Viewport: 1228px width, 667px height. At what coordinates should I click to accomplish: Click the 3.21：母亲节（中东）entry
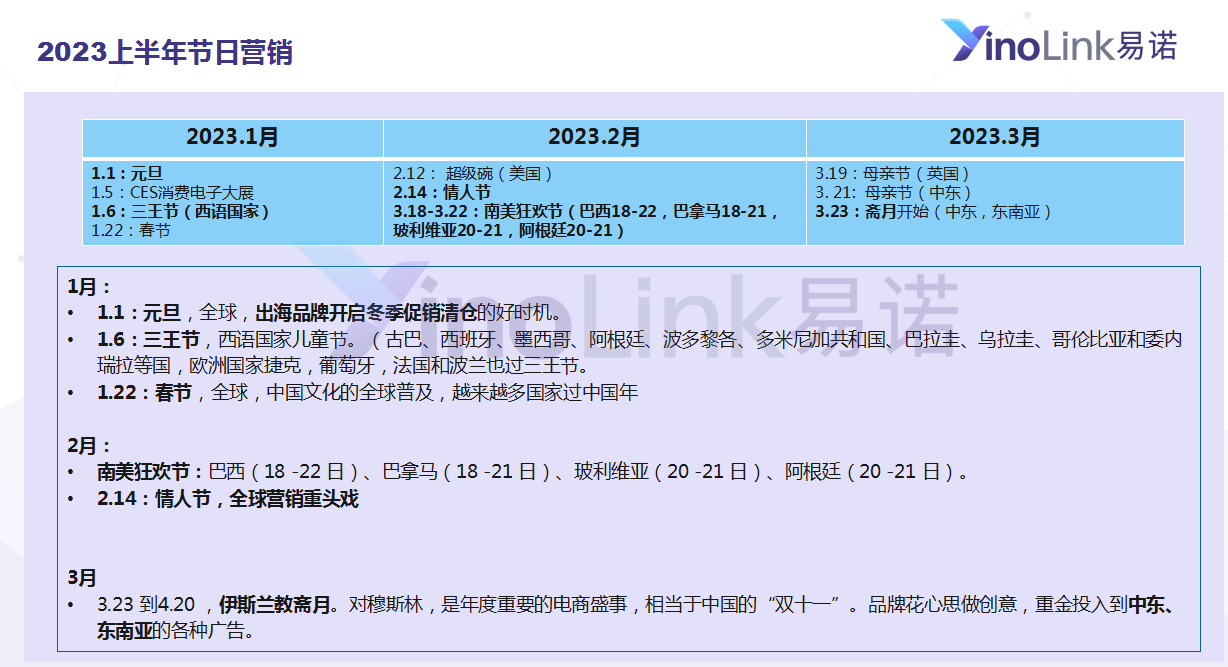coord(893,192)
